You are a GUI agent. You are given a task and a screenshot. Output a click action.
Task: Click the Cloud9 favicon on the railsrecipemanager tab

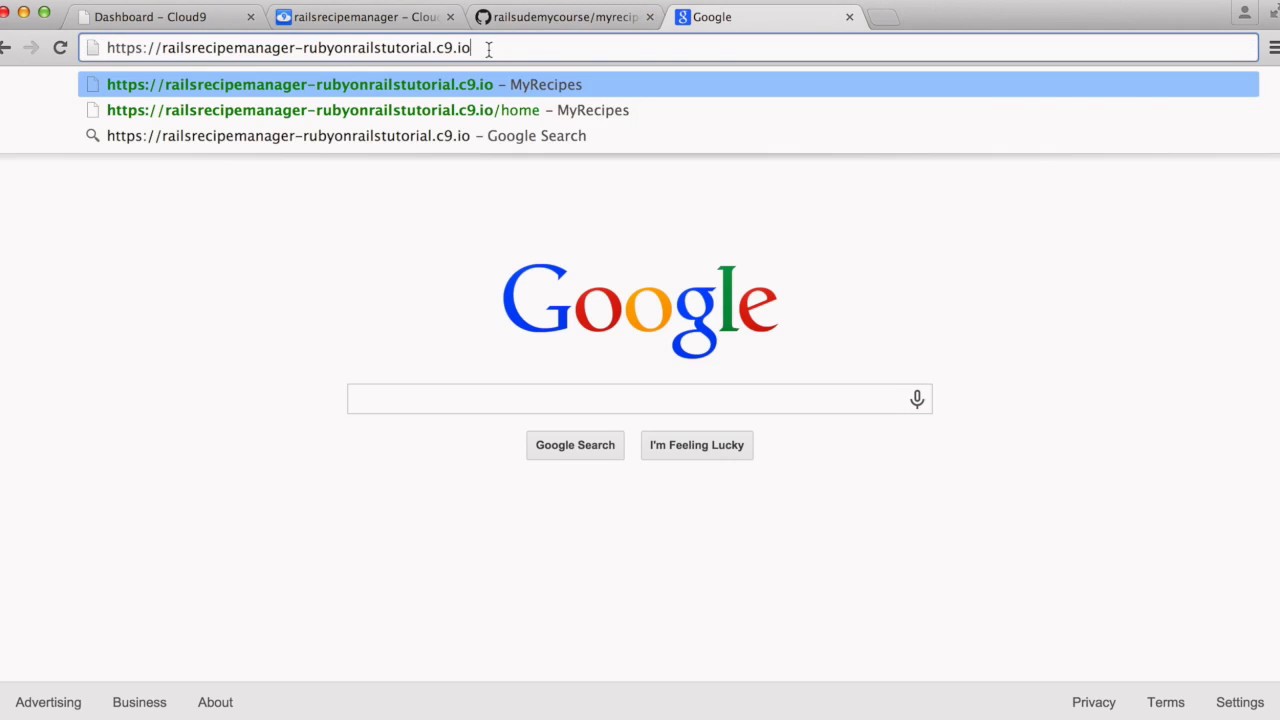(x=284, y=17)
